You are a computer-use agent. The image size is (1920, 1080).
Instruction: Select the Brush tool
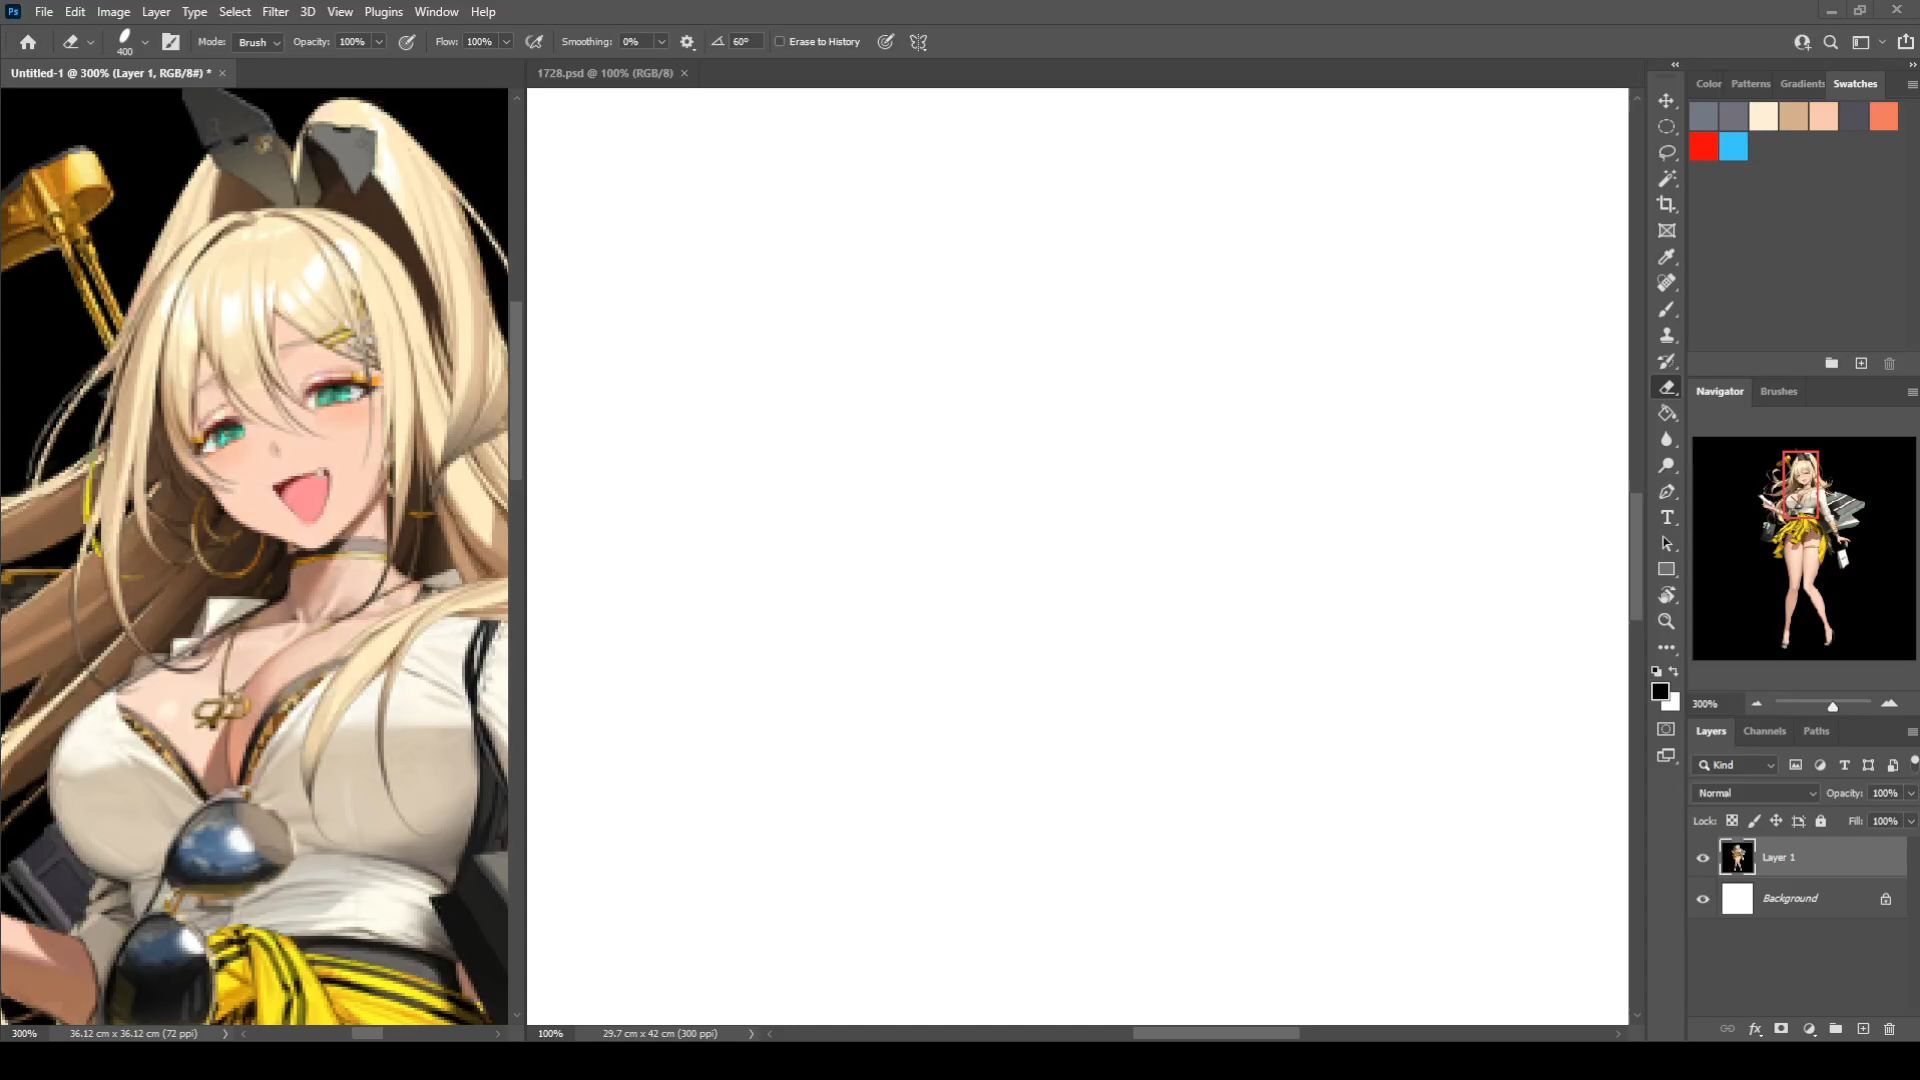[x=1666, y=309]
